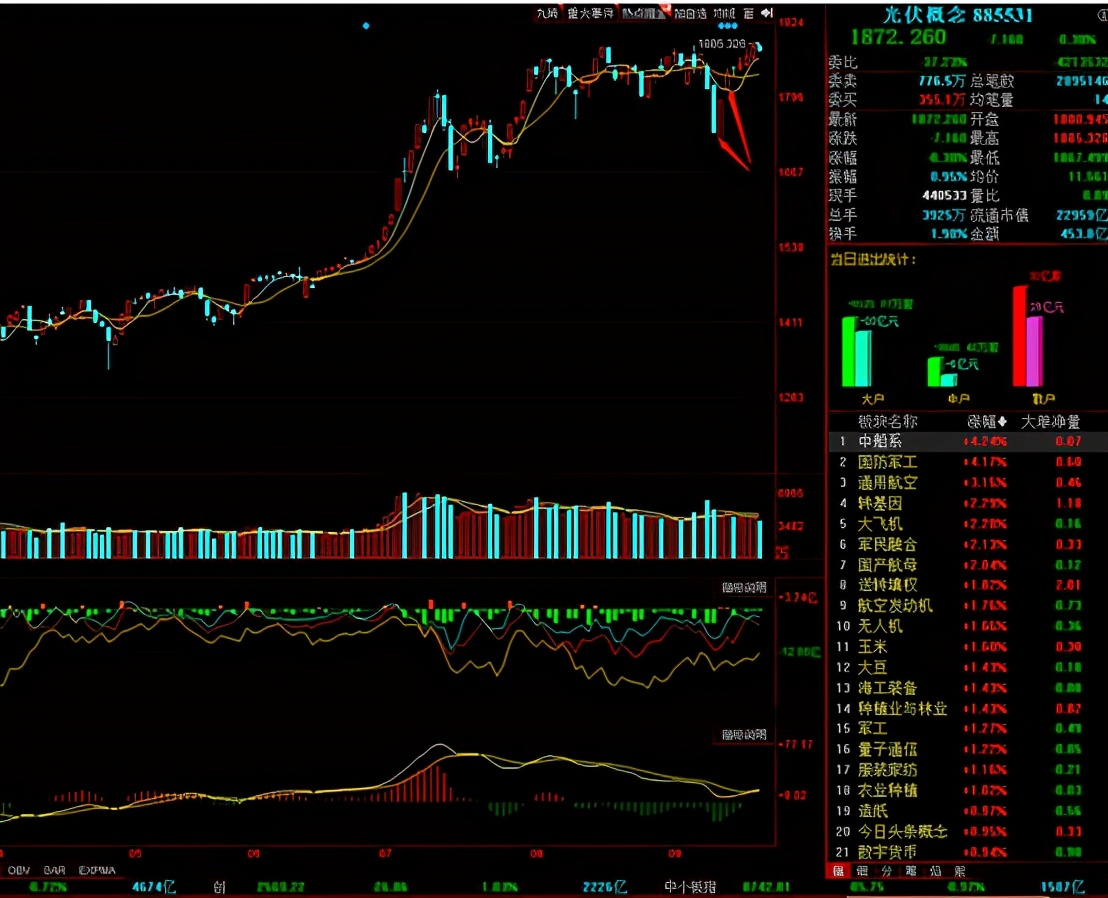Click the 委卖 value 776.5万

(942, 81)
